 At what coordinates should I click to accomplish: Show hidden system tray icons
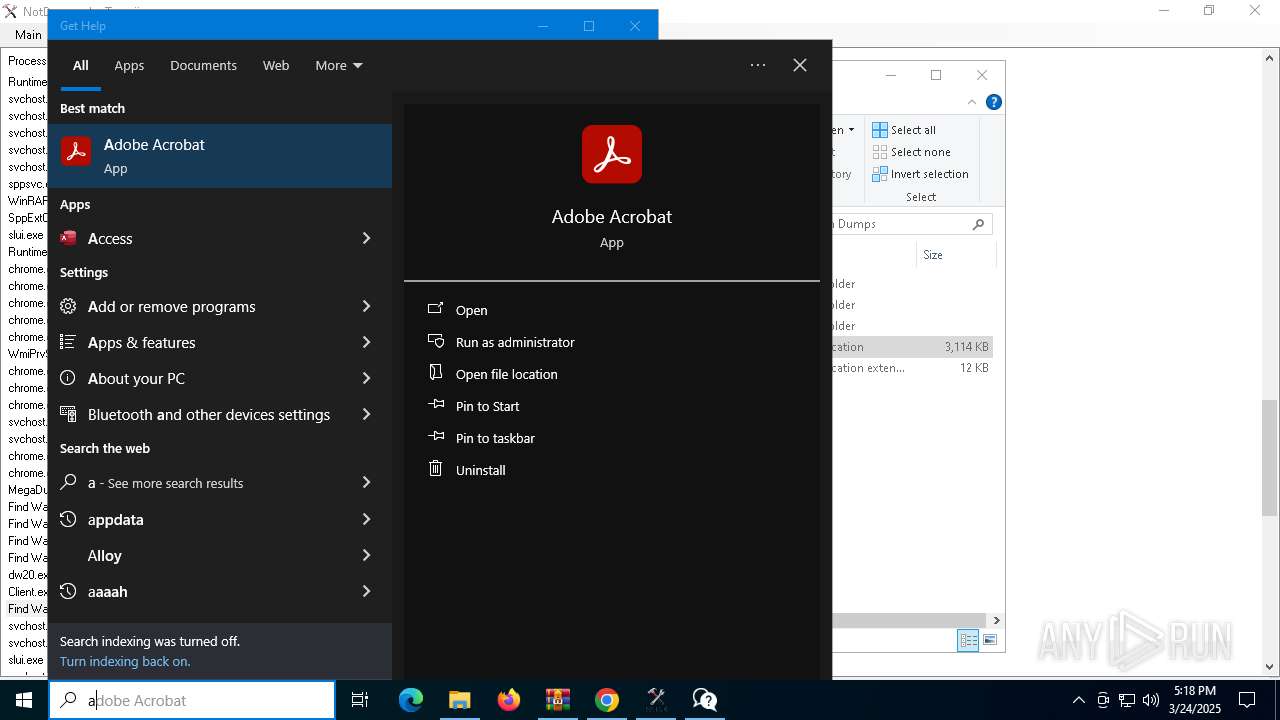(x=1078, y=700)
